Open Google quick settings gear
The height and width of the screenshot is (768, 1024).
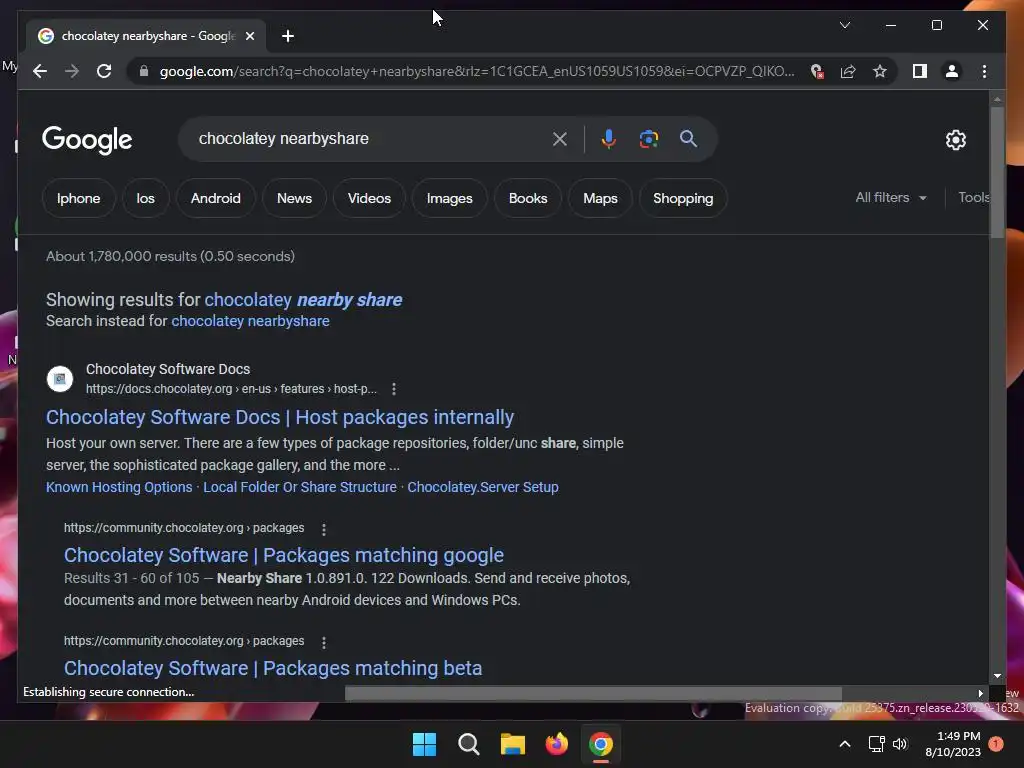(955, 140)
